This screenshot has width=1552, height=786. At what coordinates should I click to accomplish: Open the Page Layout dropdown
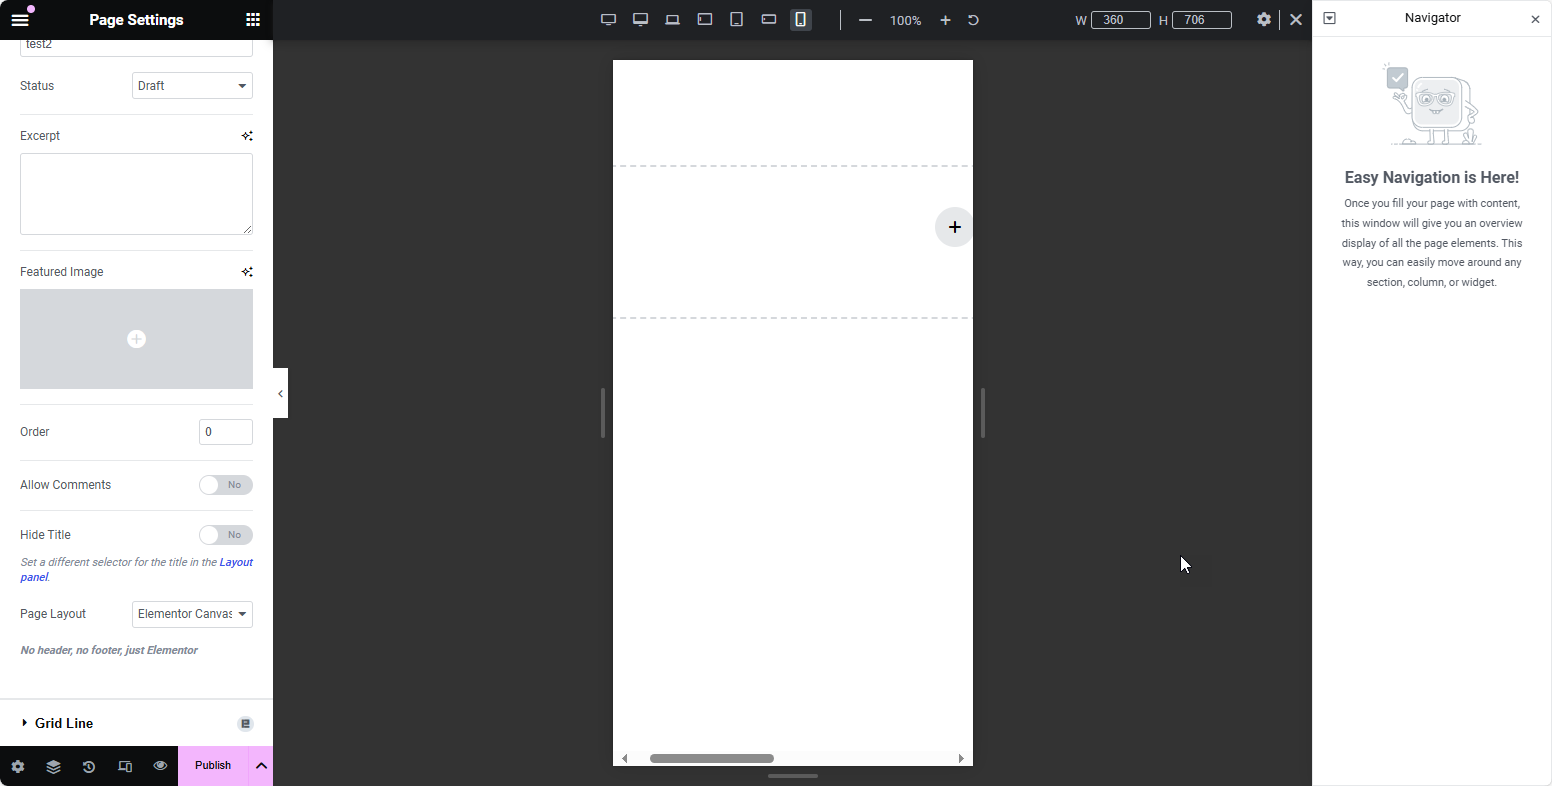coord(192,614)
